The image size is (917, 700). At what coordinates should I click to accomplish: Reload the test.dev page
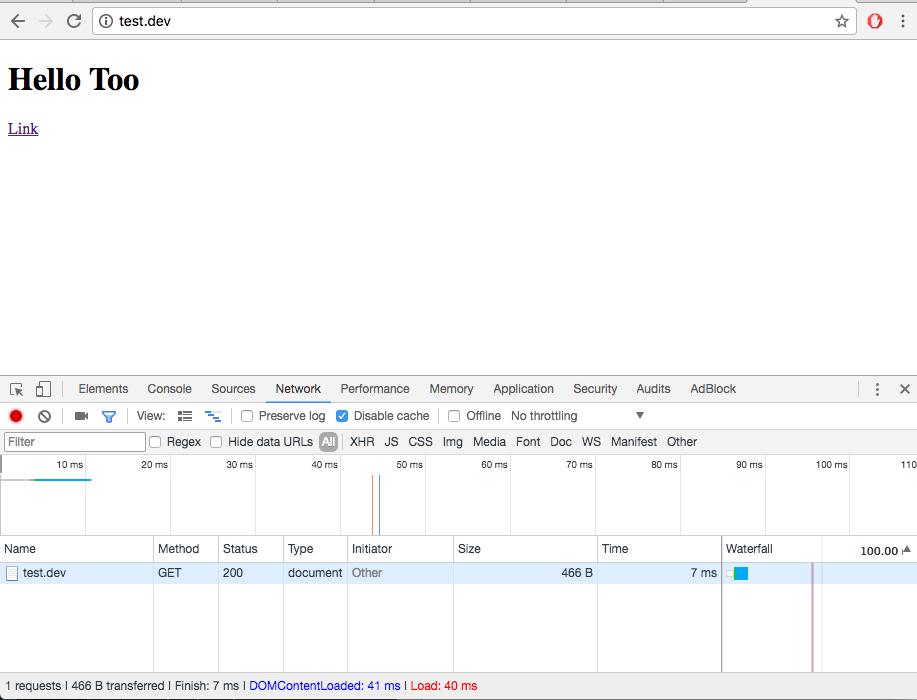(x=74, y=22)
